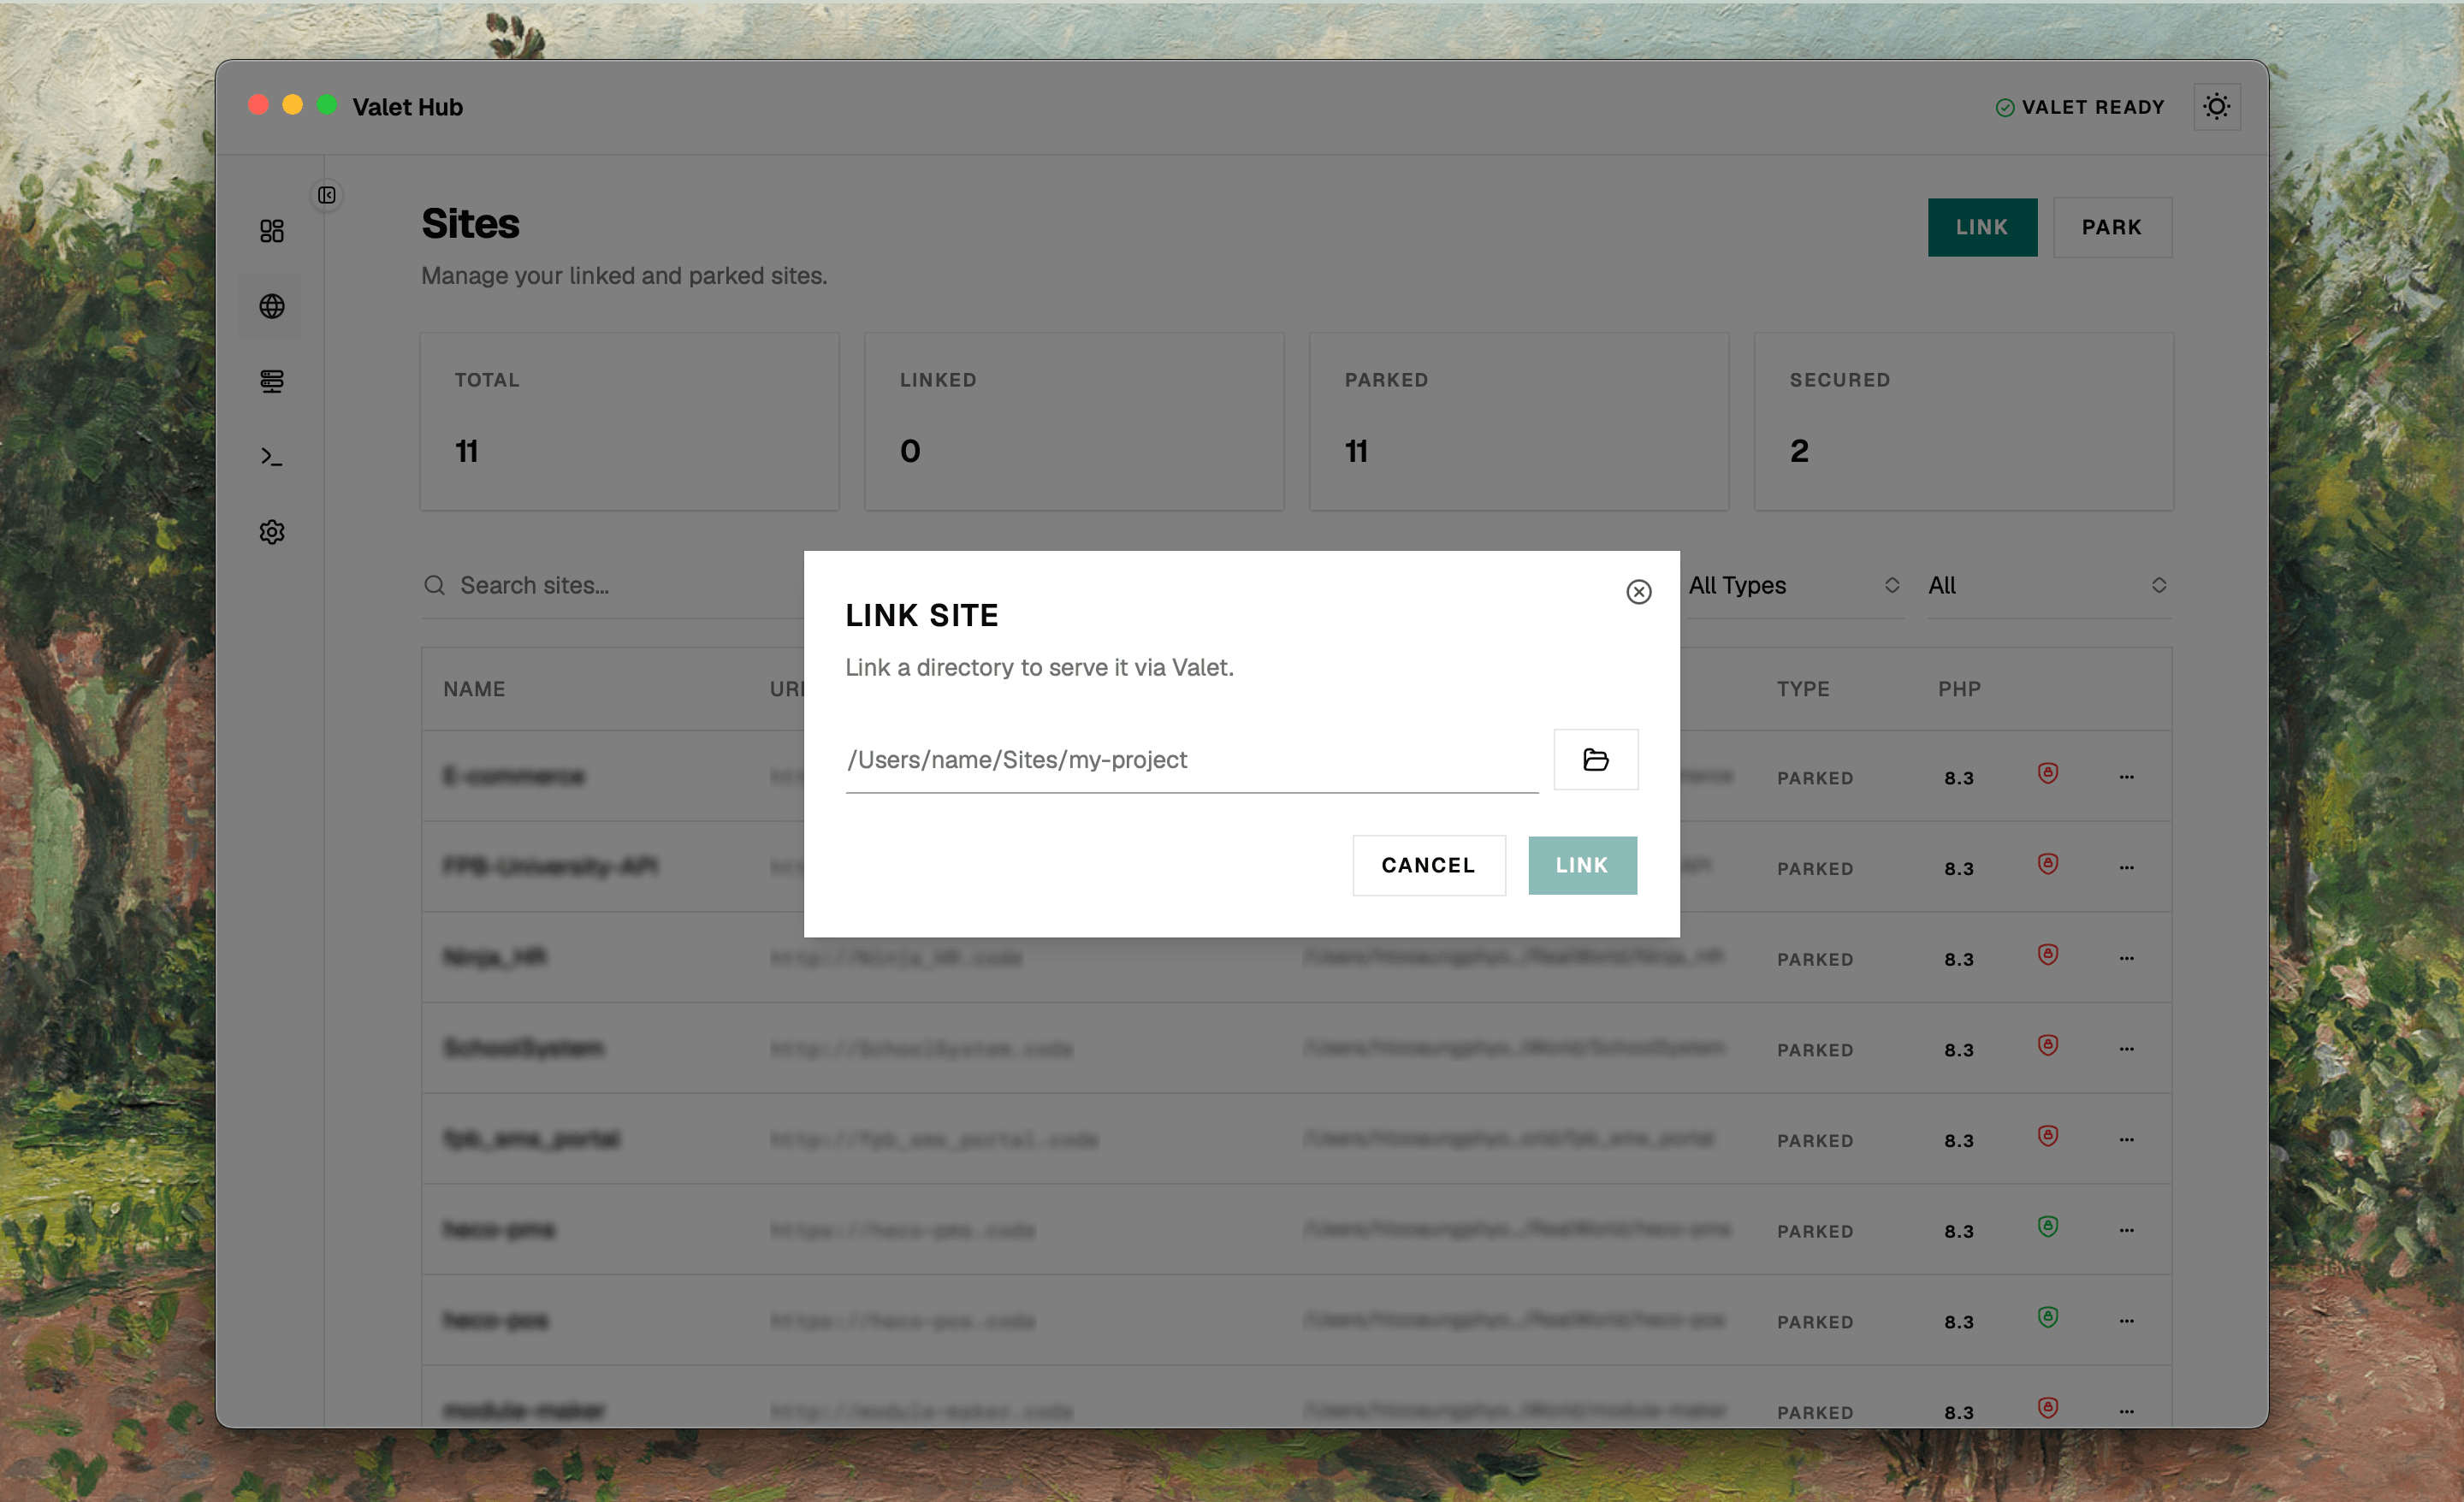This screenshot has height=1502, width=2464.
Task: Click the Ninja_HR site name
Action: click(x=495, y=958)
